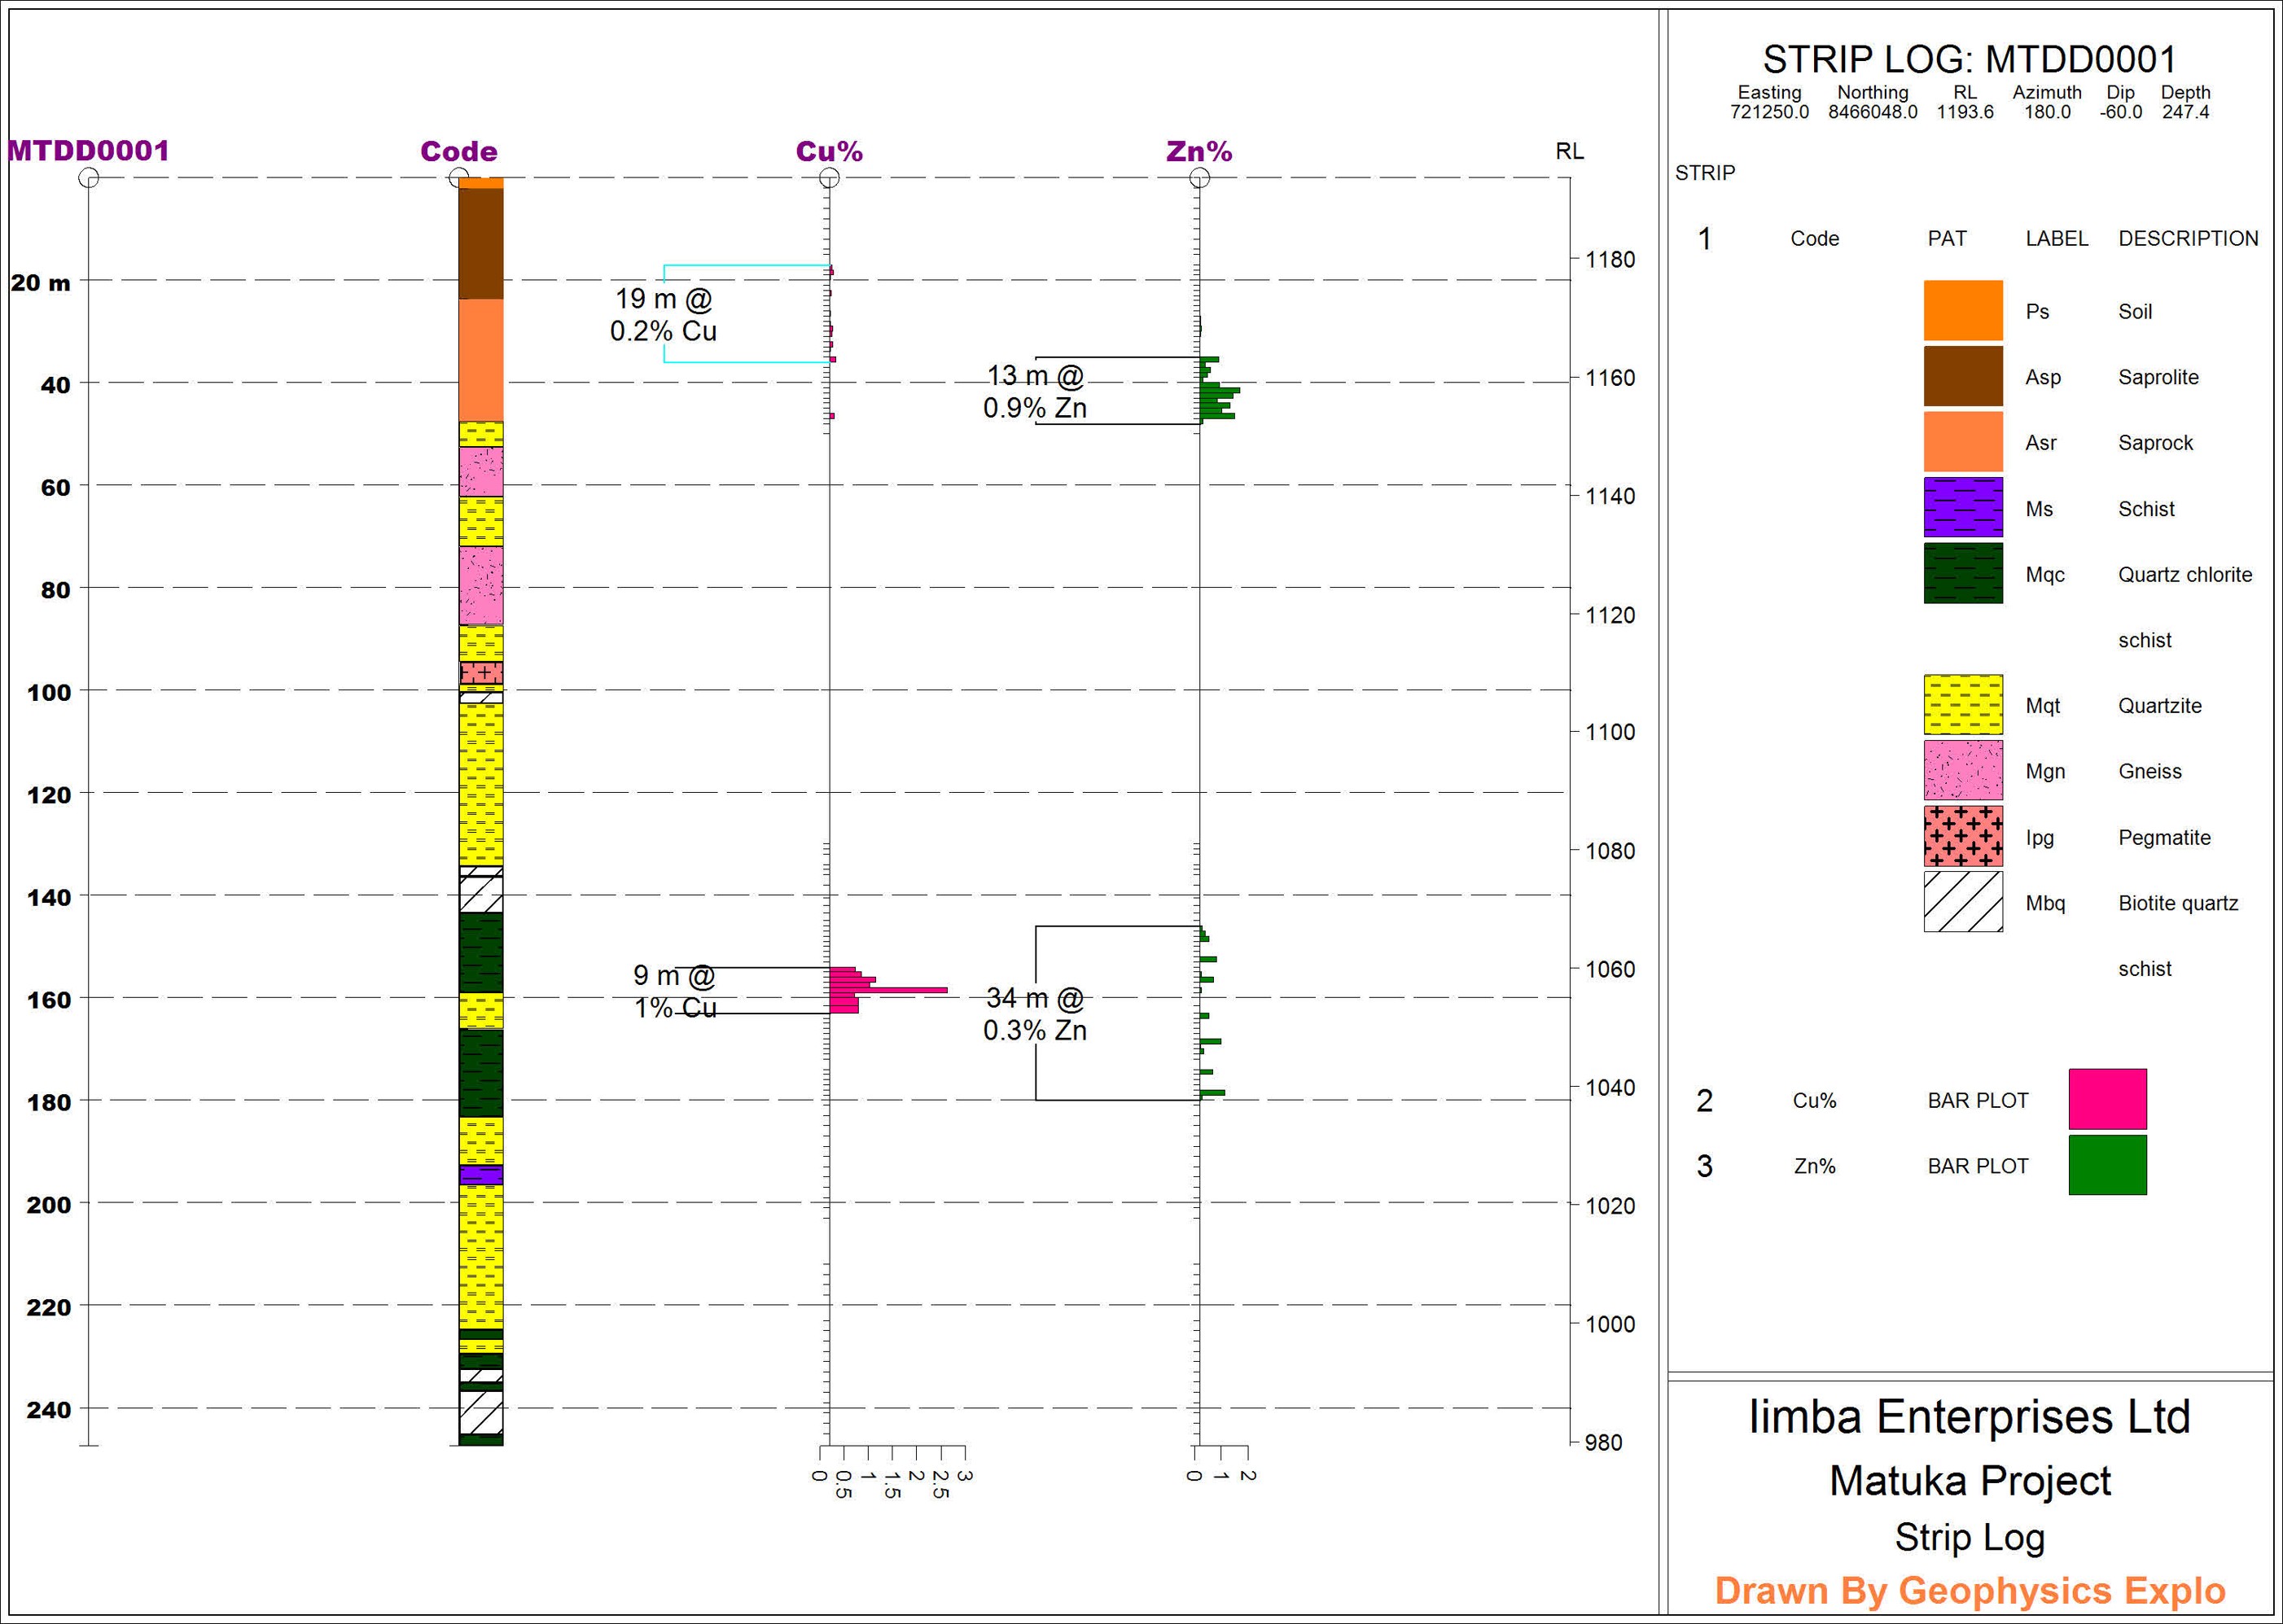Click the "PAT" legend column heading
This screenshot has height=1624, width=2283.
1947,239
